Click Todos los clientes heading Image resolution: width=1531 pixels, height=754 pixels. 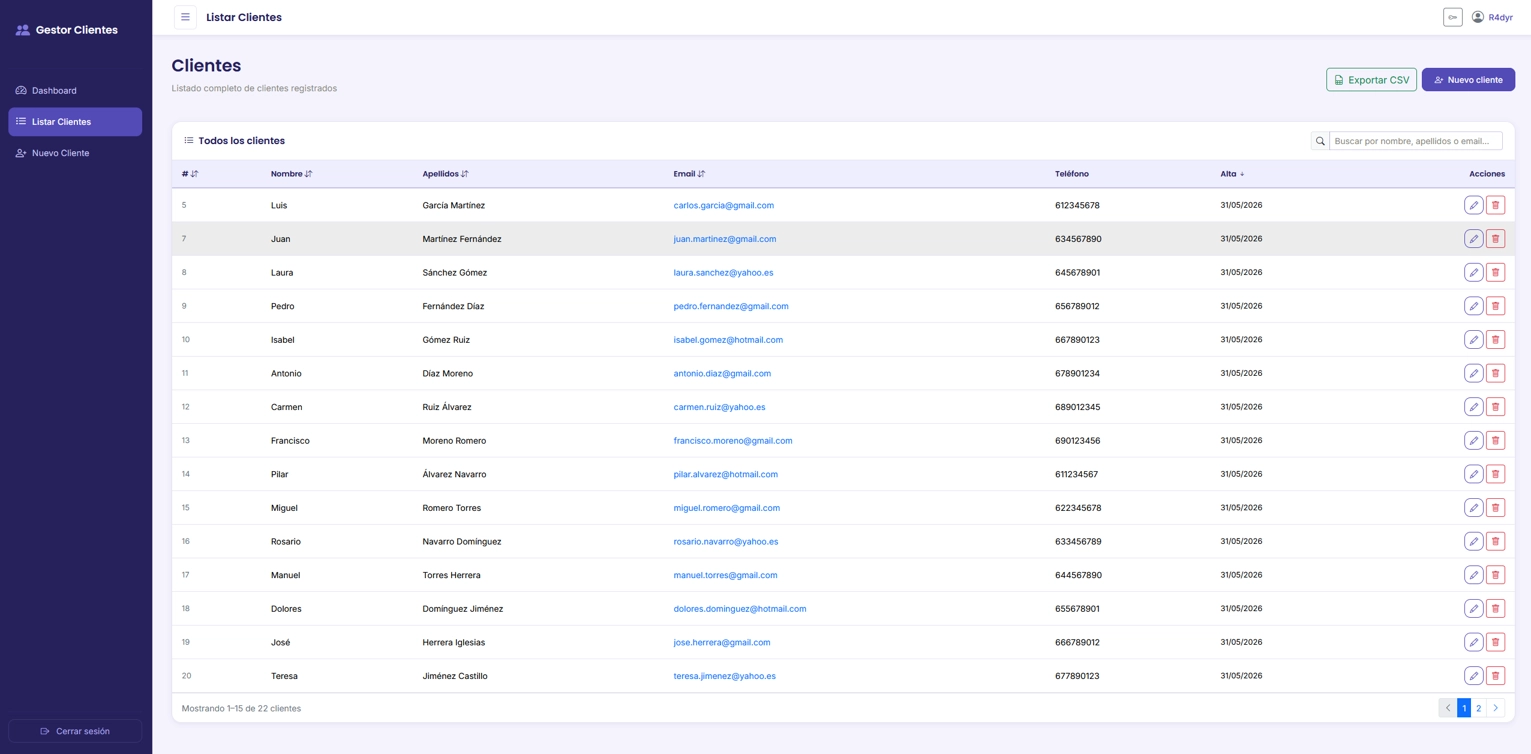[241, 141]
